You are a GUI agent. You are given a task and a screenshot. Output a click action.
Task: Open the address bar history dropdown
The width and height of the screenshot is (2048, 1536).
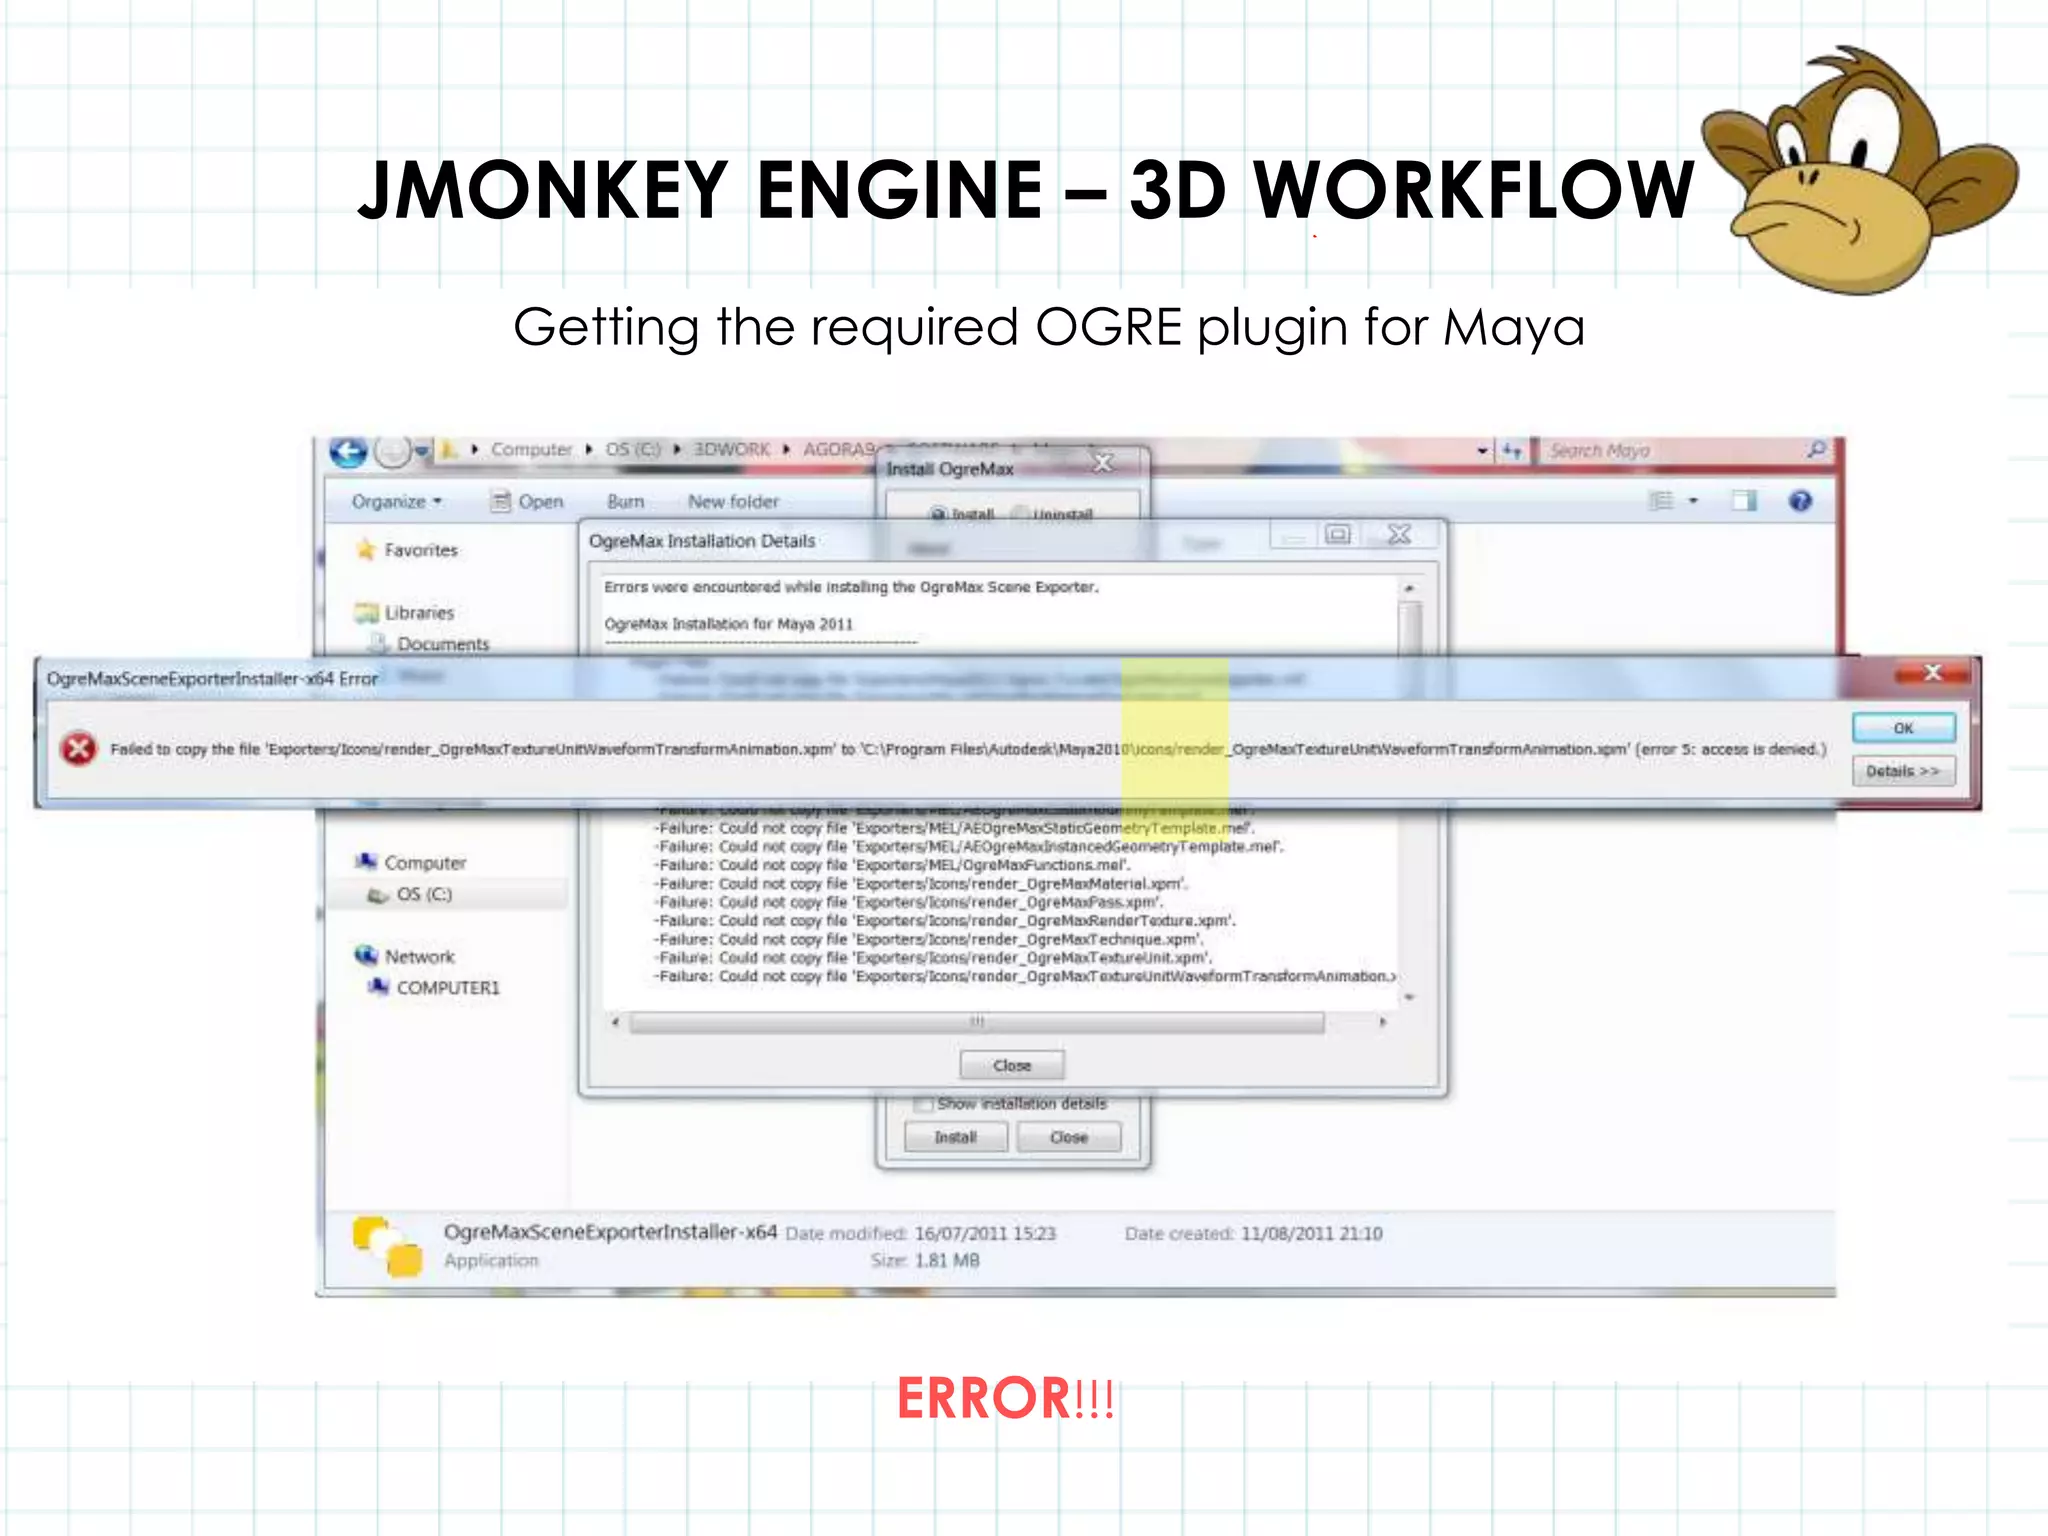tap(1482, 451)
